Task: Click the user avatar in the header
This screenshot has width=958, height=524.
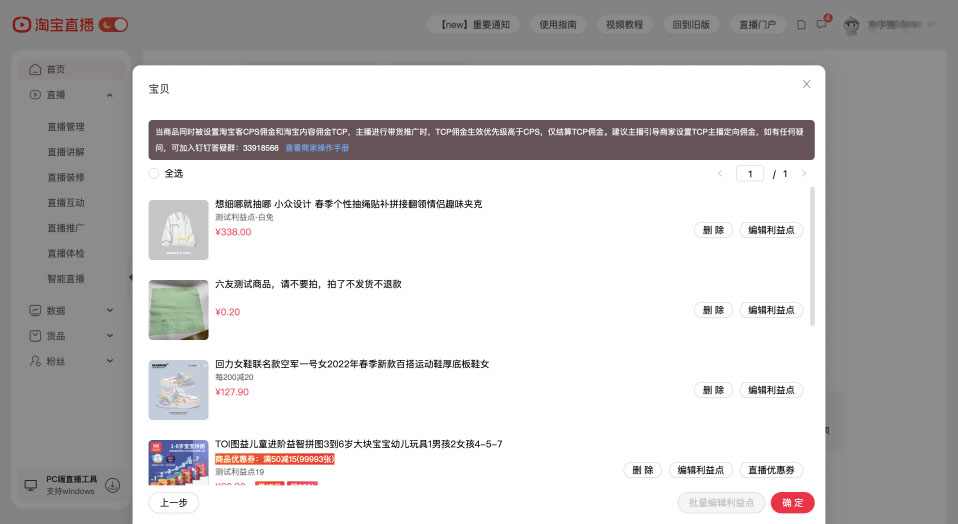Action: 852,25
